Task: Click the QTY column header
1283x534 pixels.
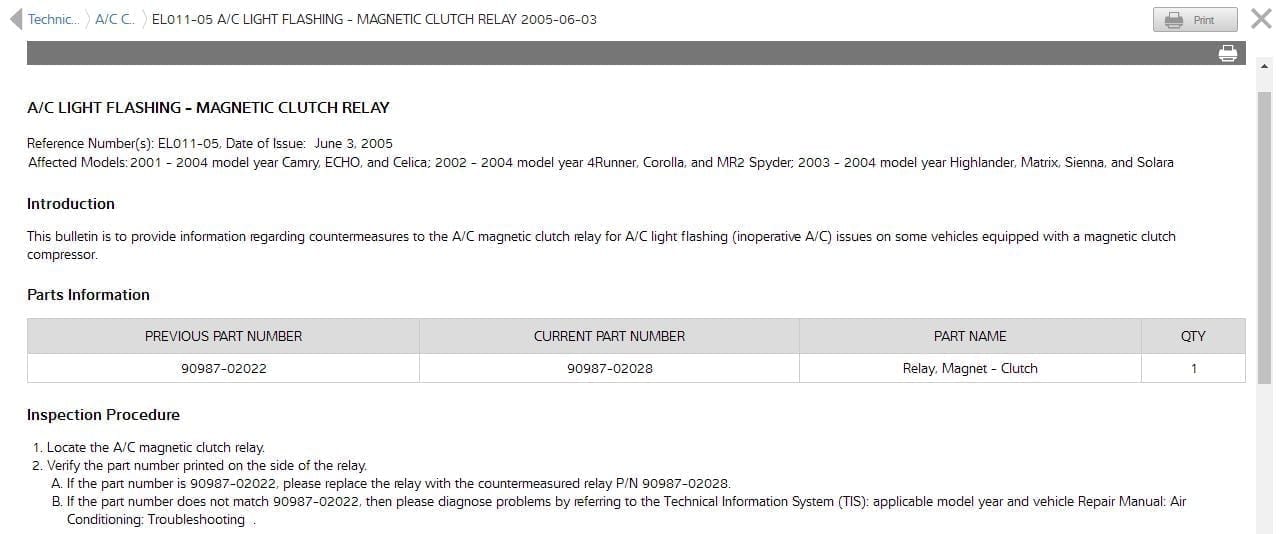Action: pyautogui.click(x=1193, y=336)
